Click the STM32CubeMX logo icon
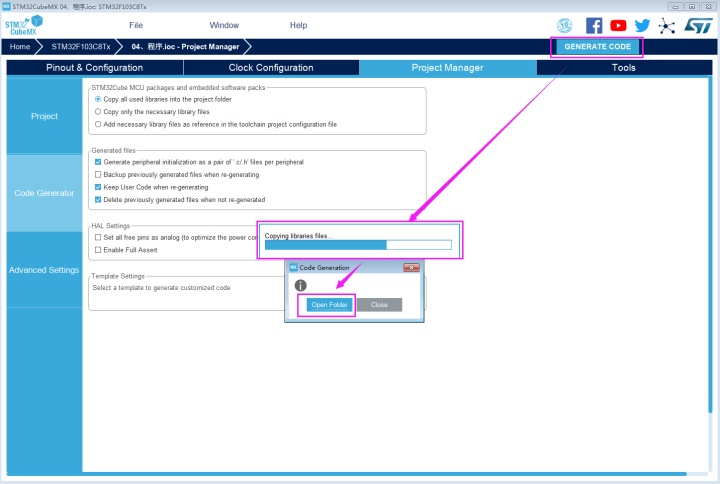Screen dimensions: 720x484 (24, 25)
